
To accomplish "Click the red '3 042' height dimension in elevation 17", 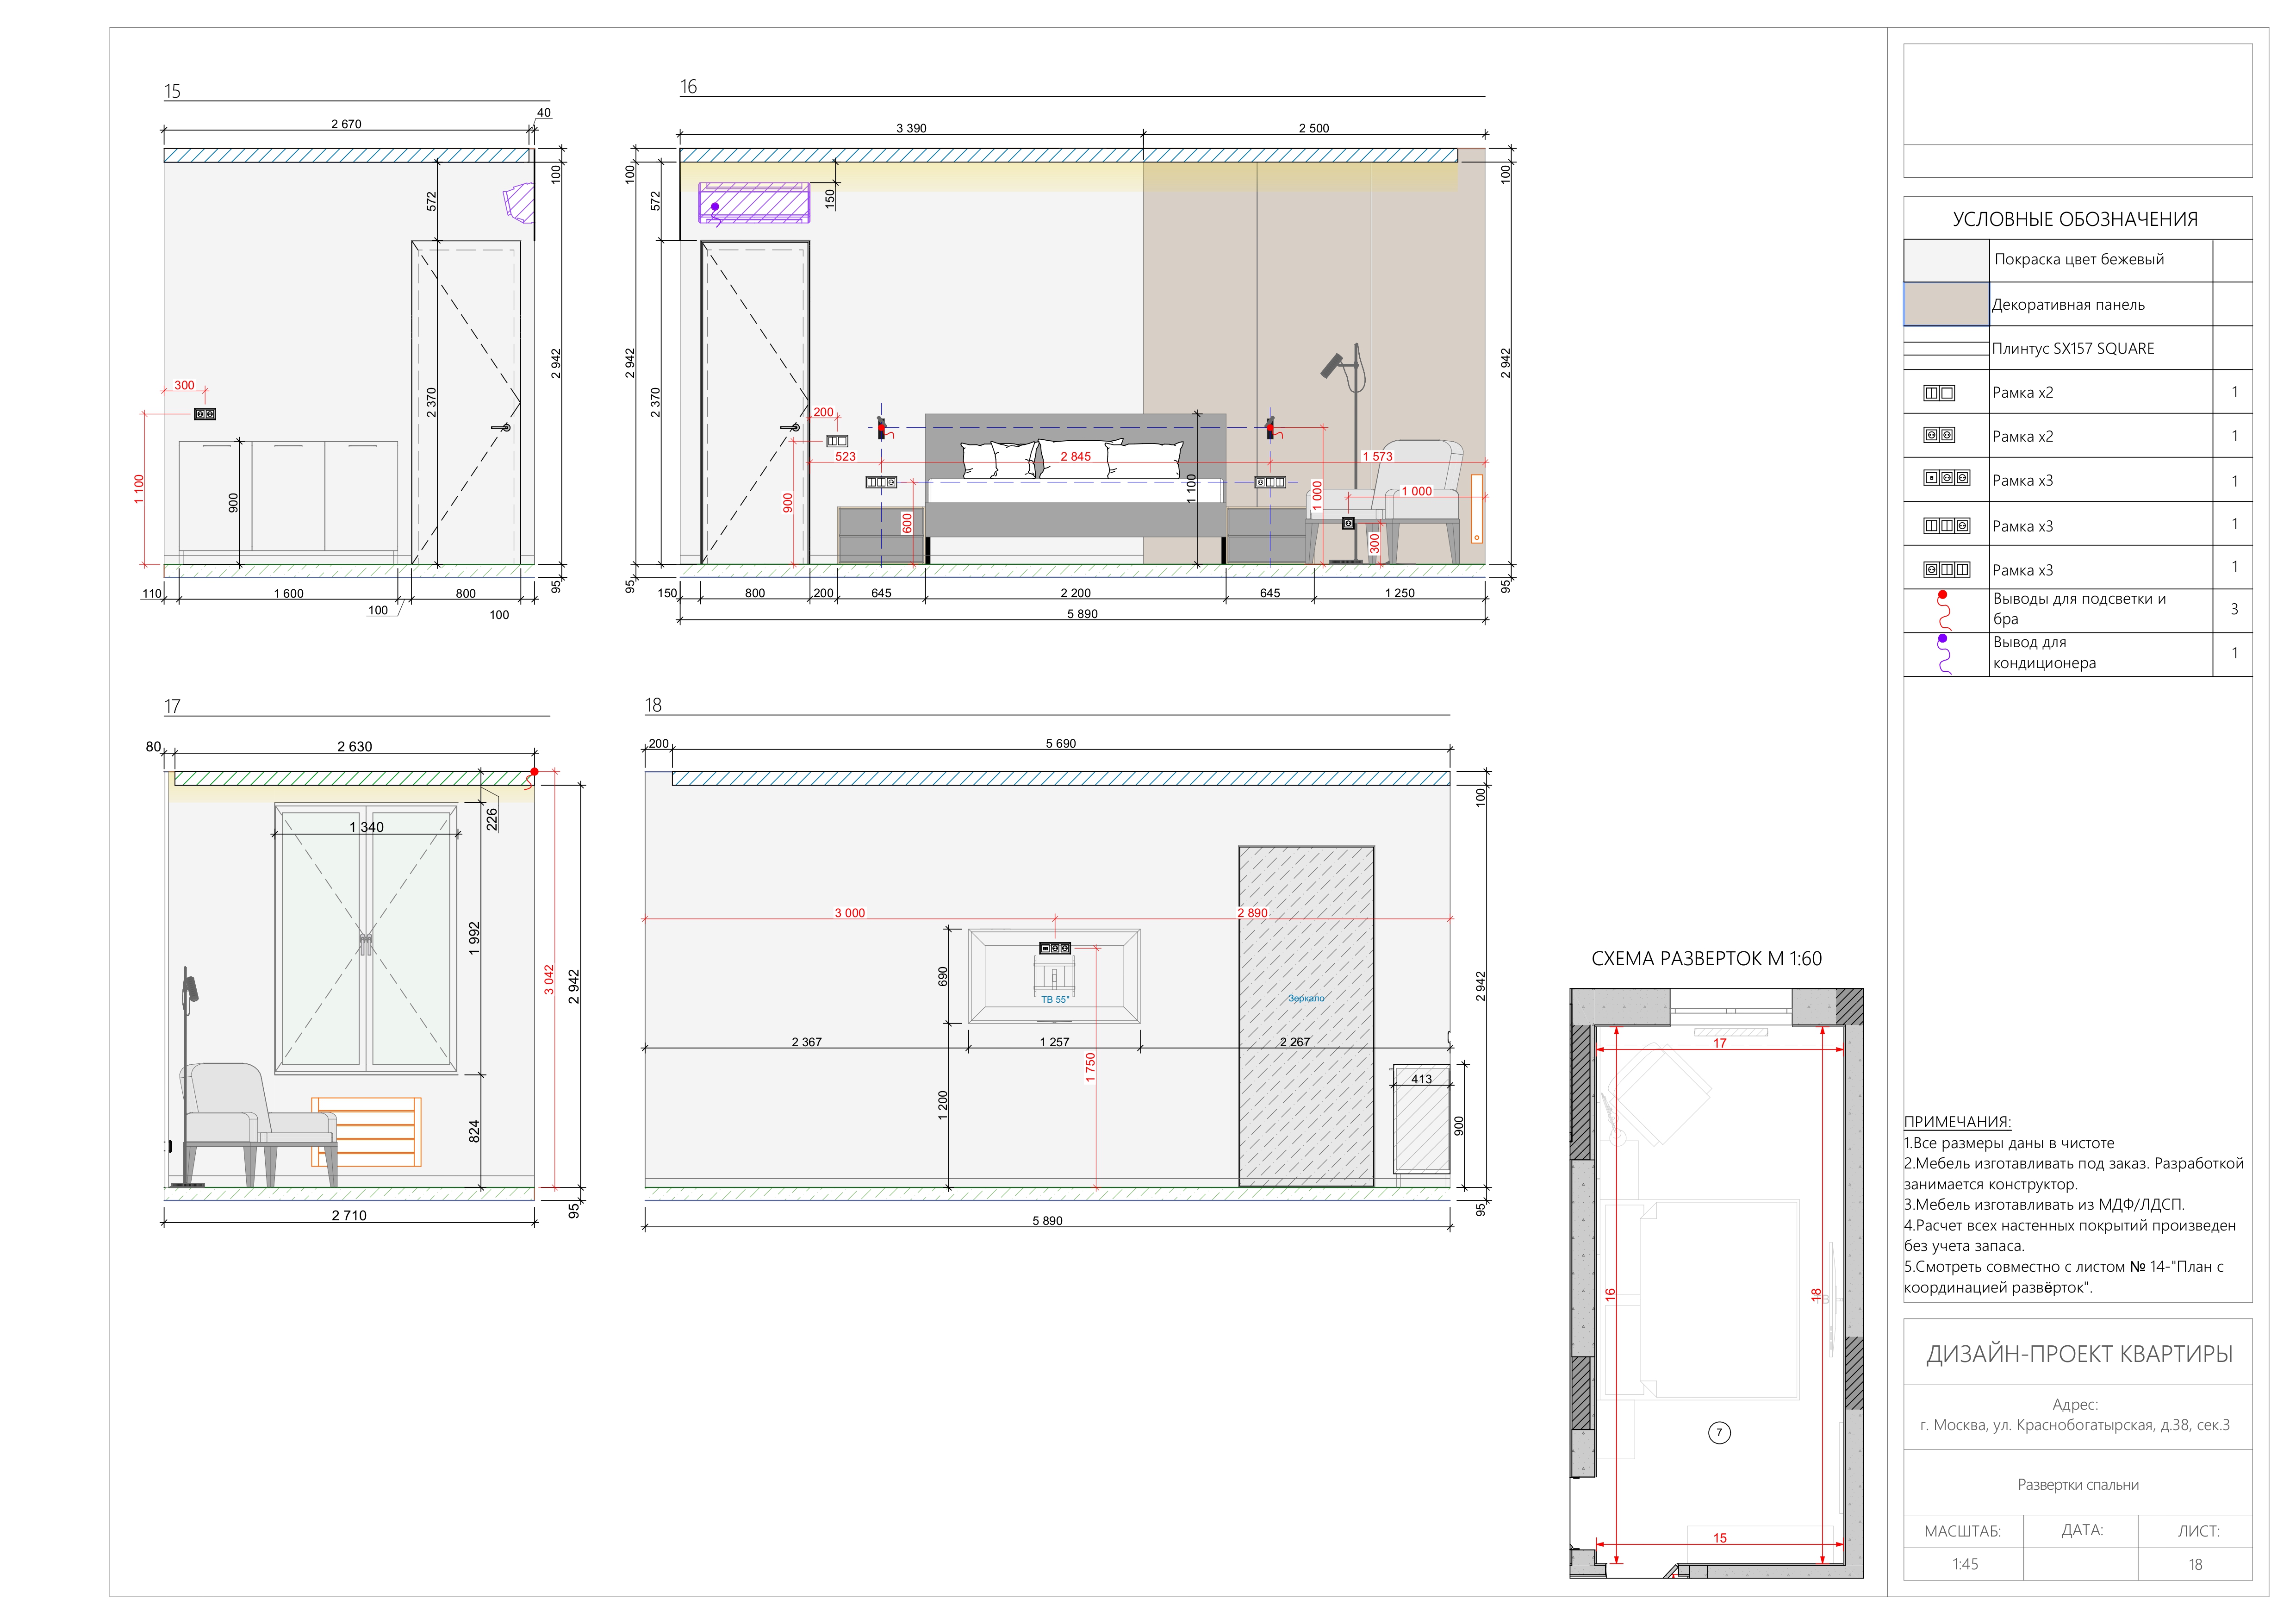I will tap(548, 979).
